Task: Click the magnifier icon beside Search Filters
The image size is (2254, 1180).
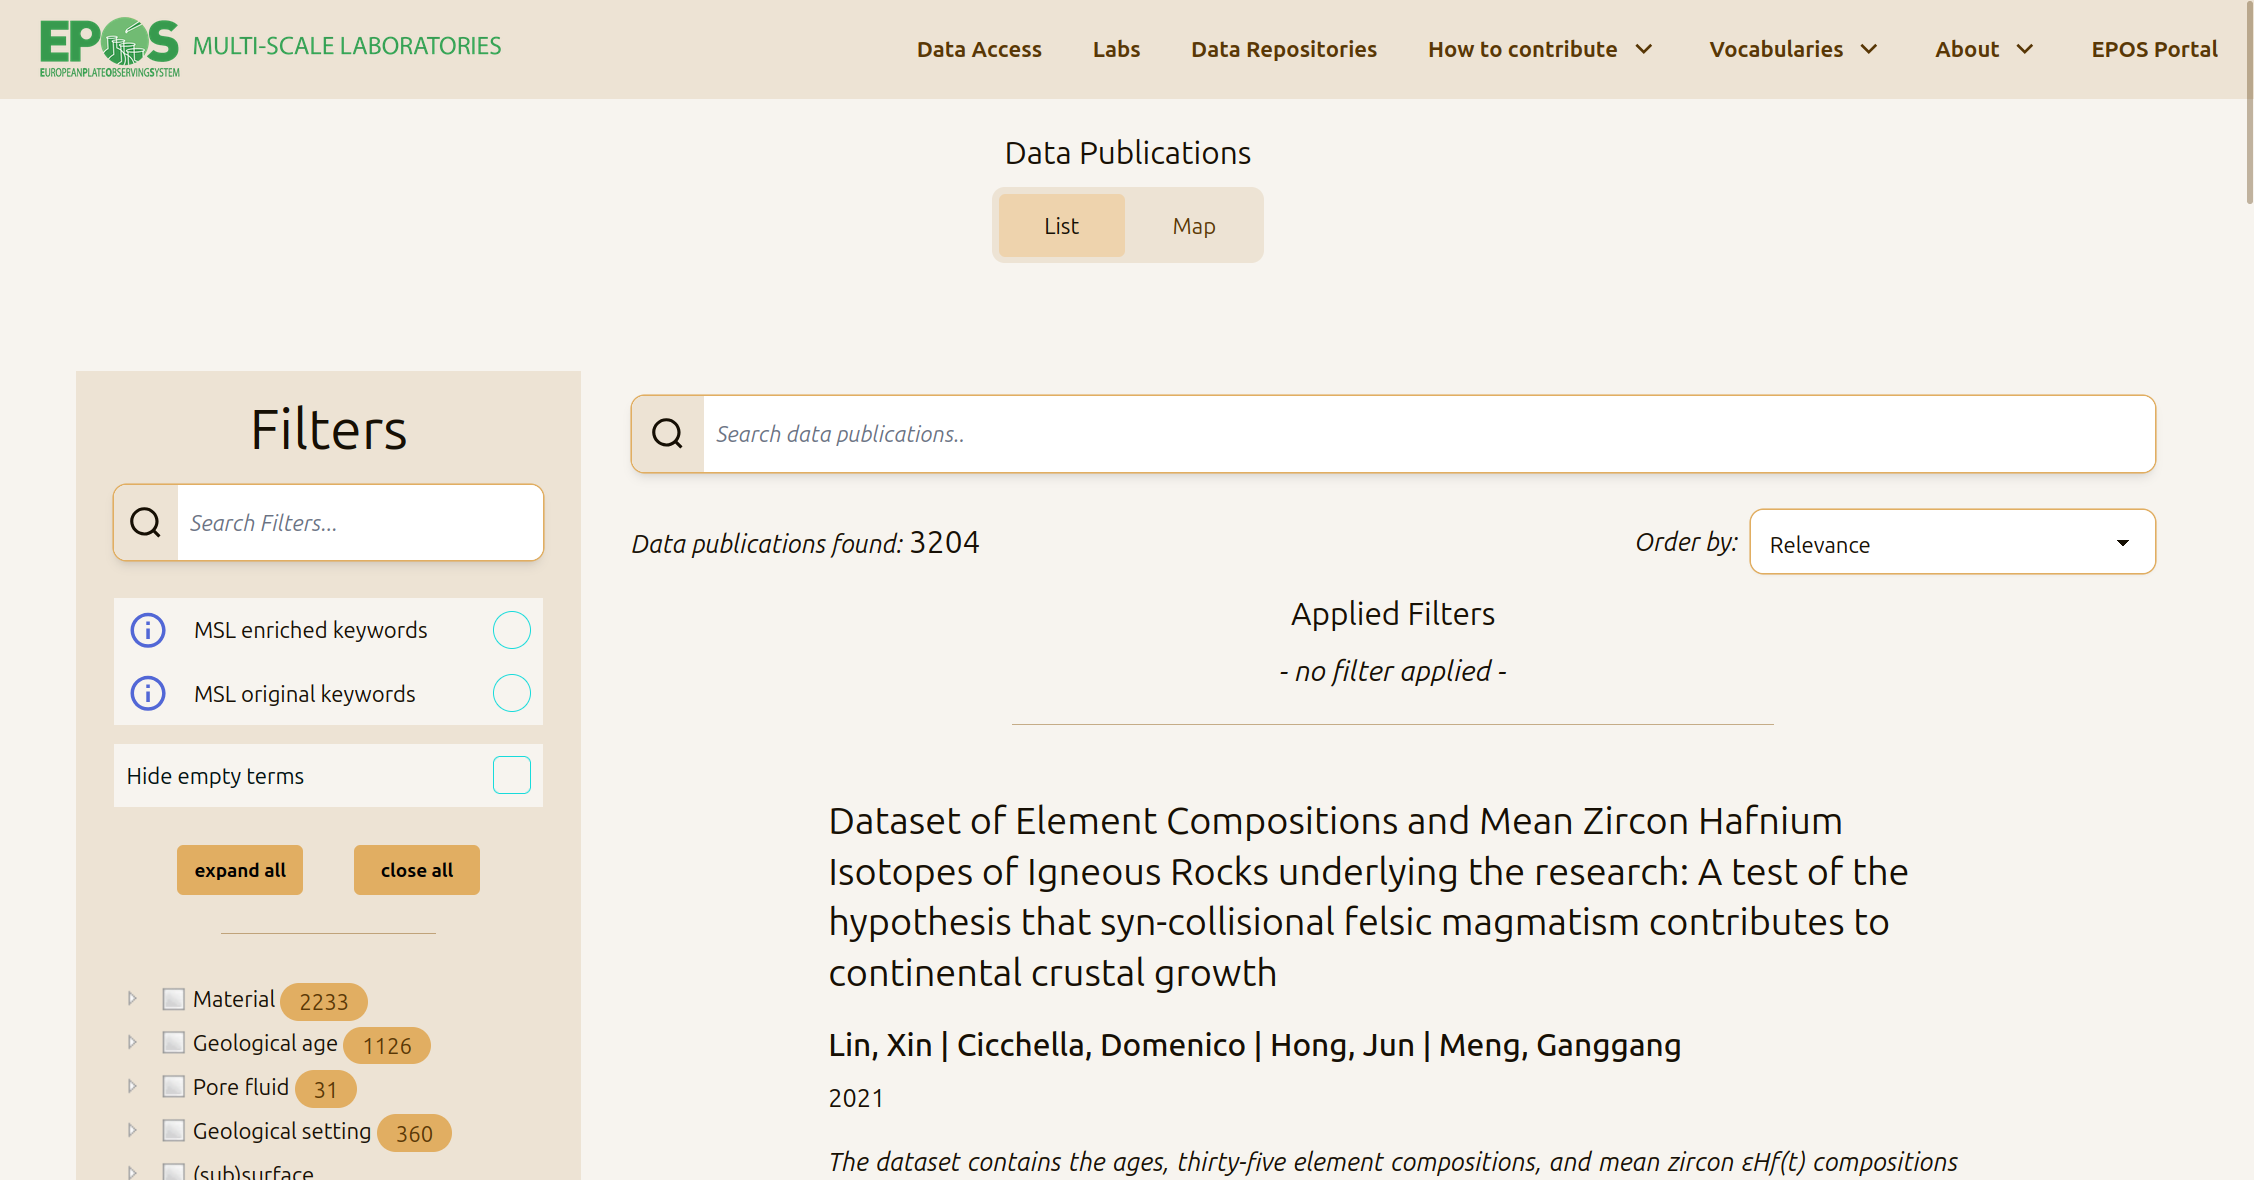Action: [146, 522]
